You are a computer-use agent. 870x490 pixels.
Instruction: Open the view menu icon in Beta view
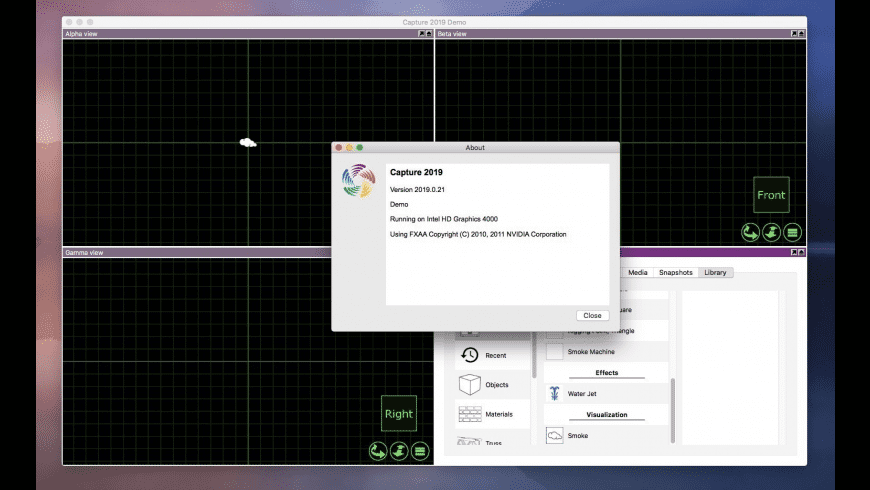(x=792, y=232)
